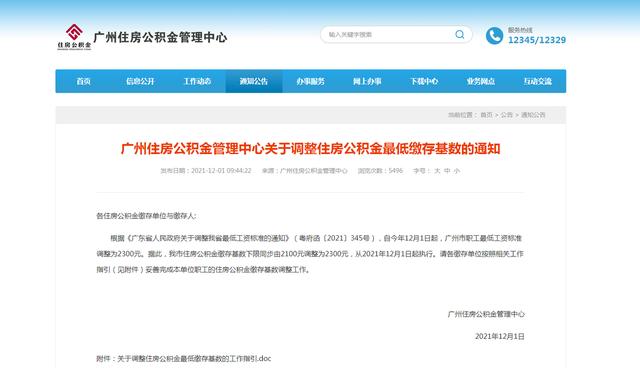This screenshot has width=640, height=368.
Task: Download the attachment 工作指引.doc link
Action: tap(194, 359)
